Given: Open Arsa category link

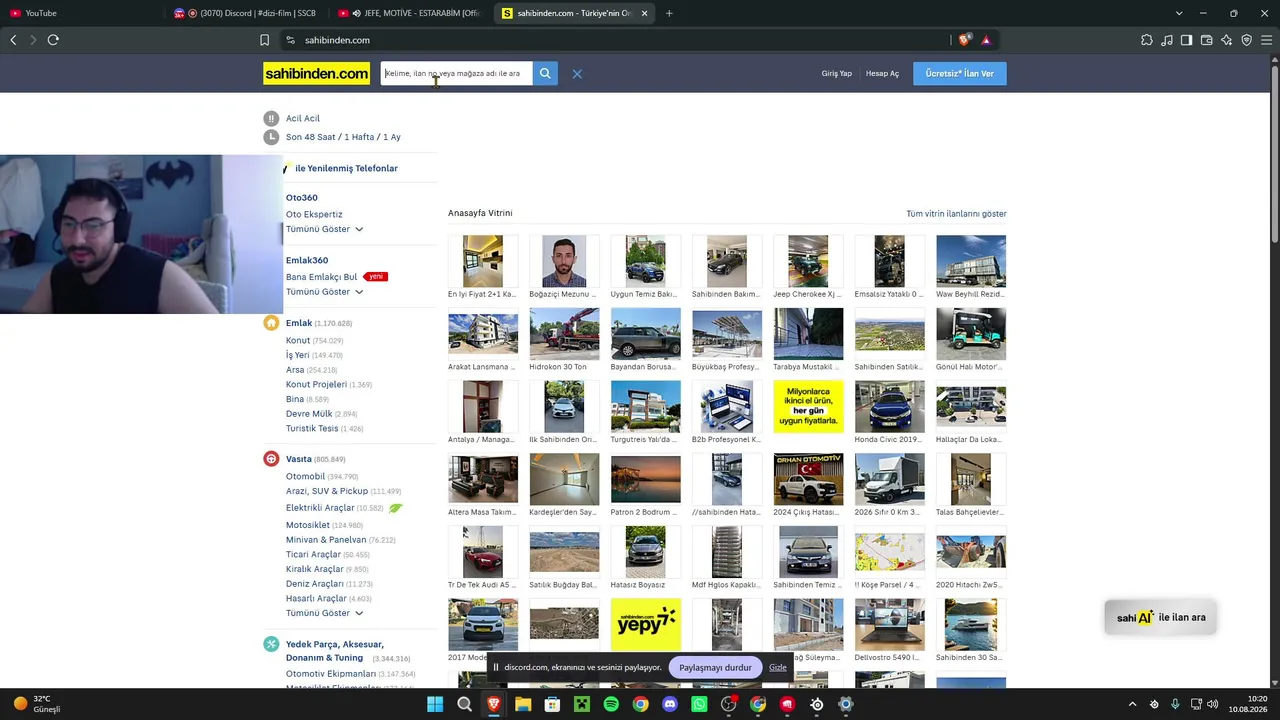Looking at the screenshot, I should (x=295, y=370).
